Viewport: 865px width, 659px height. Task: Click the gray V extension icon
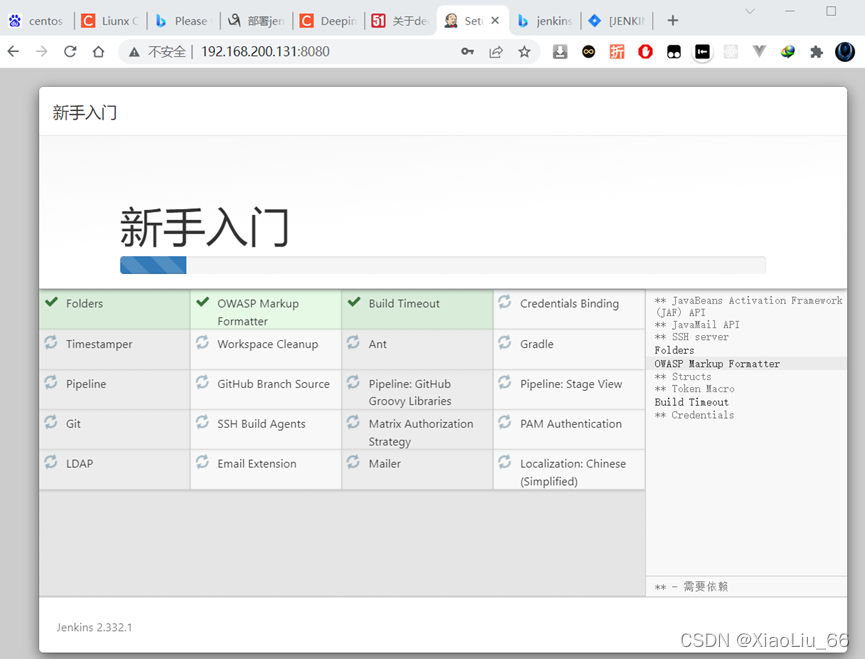(x=759, y=52)
